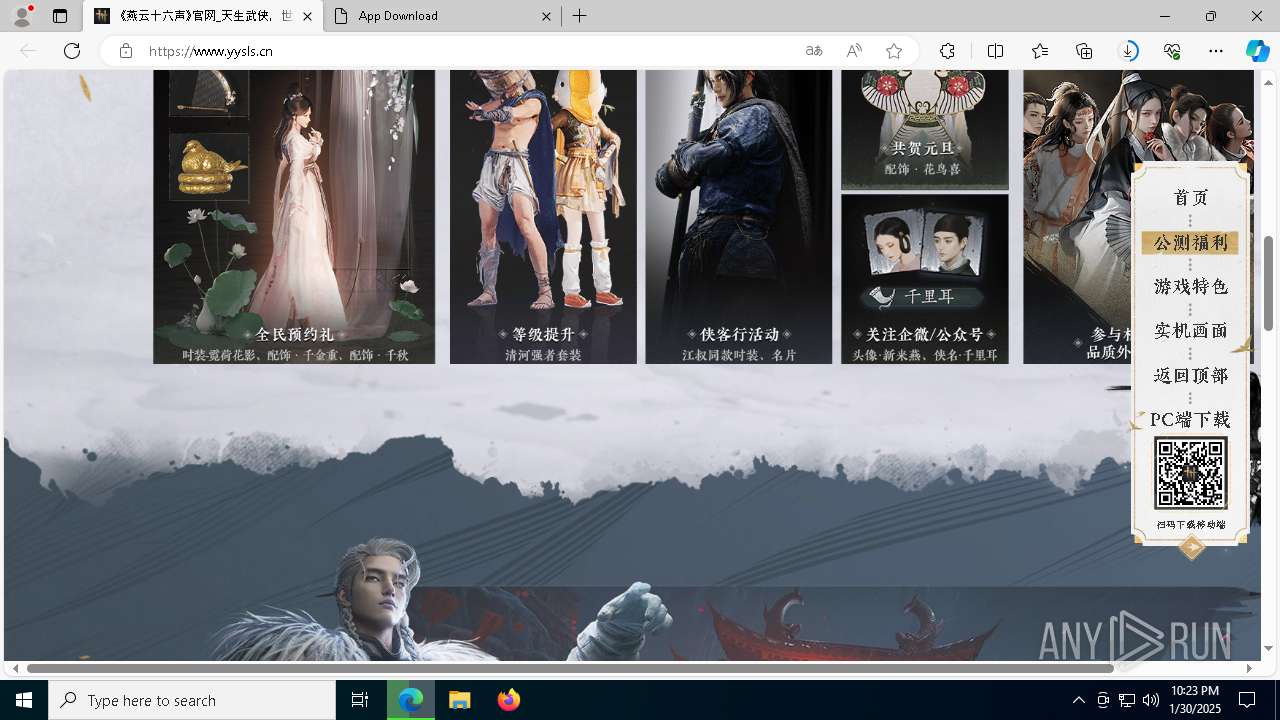1280x720 pixels.
Task: Click the golden bird accessory thumbnail
Action: 209,167
